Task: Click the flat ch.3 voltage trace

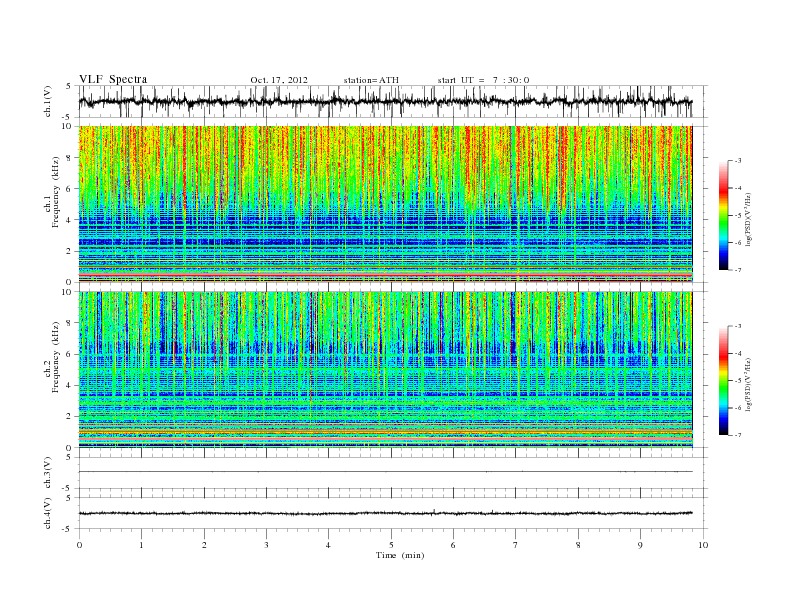Action: 385,472
